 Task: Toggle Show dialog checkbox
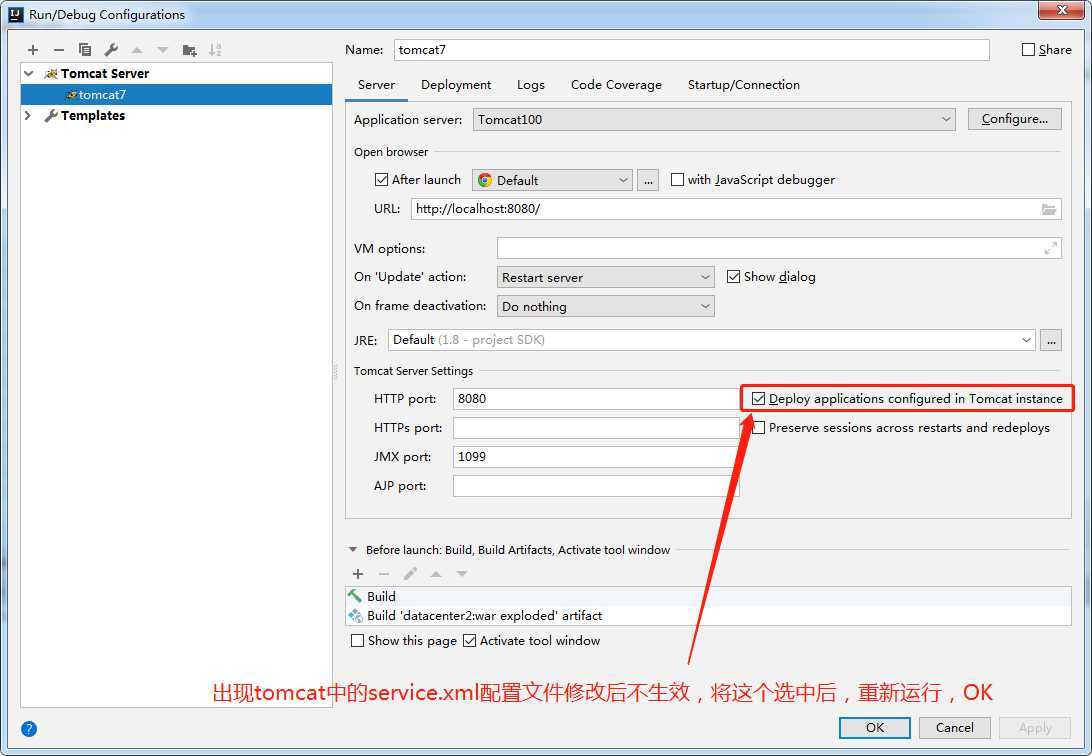point(733,276)
